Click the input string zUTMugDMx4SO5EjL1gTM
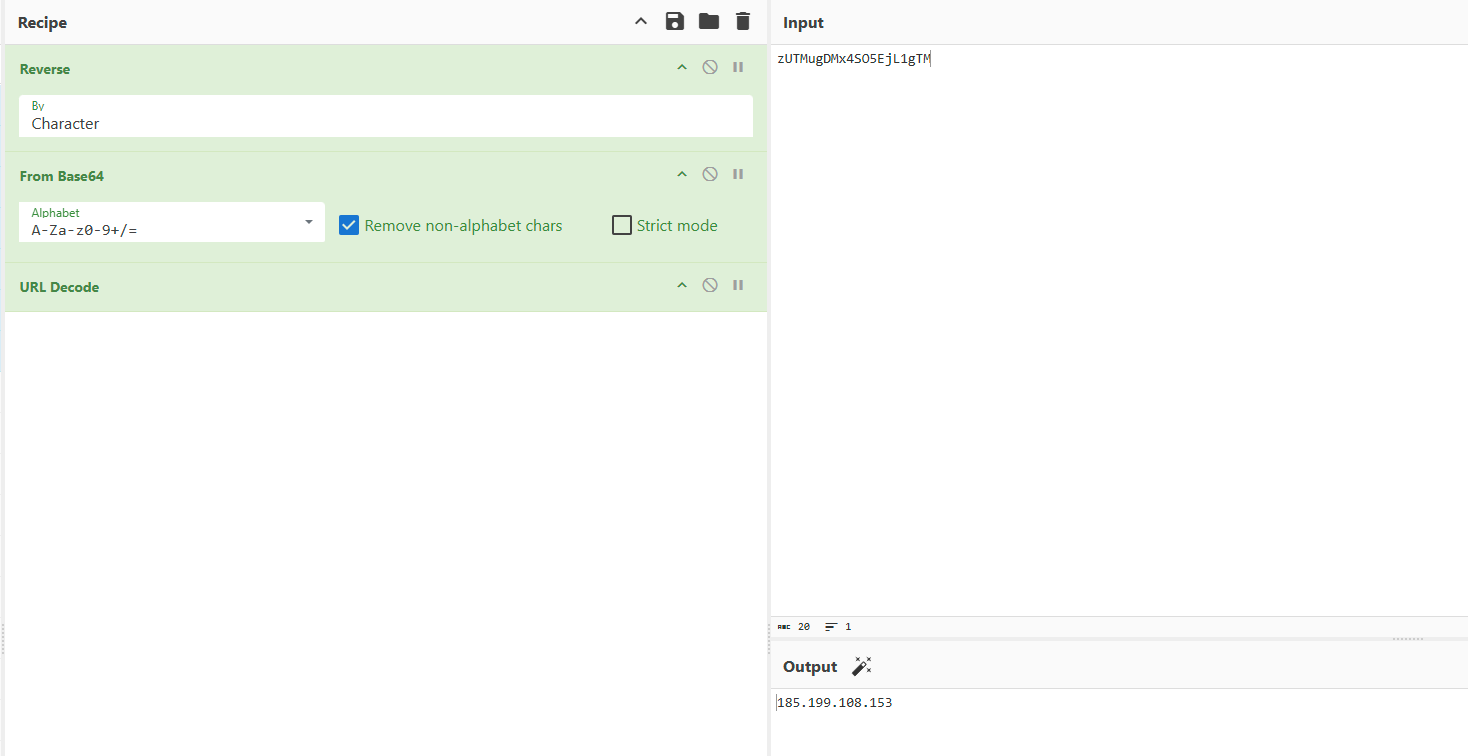The width and height of the screenshot is (1468, 756). [854, 59]
